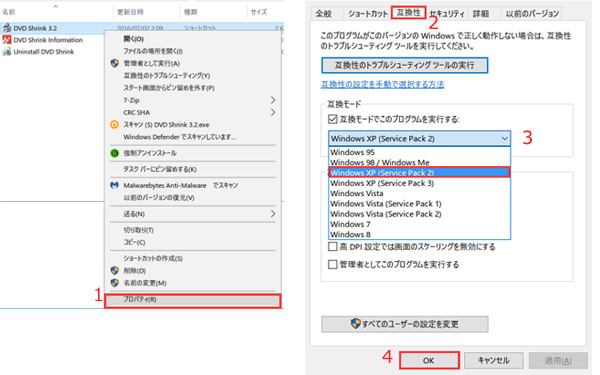Choose plain Windows Vista option
Image resolution: width=600 pixels, height=375 pixels.
(x=419, y=193)
